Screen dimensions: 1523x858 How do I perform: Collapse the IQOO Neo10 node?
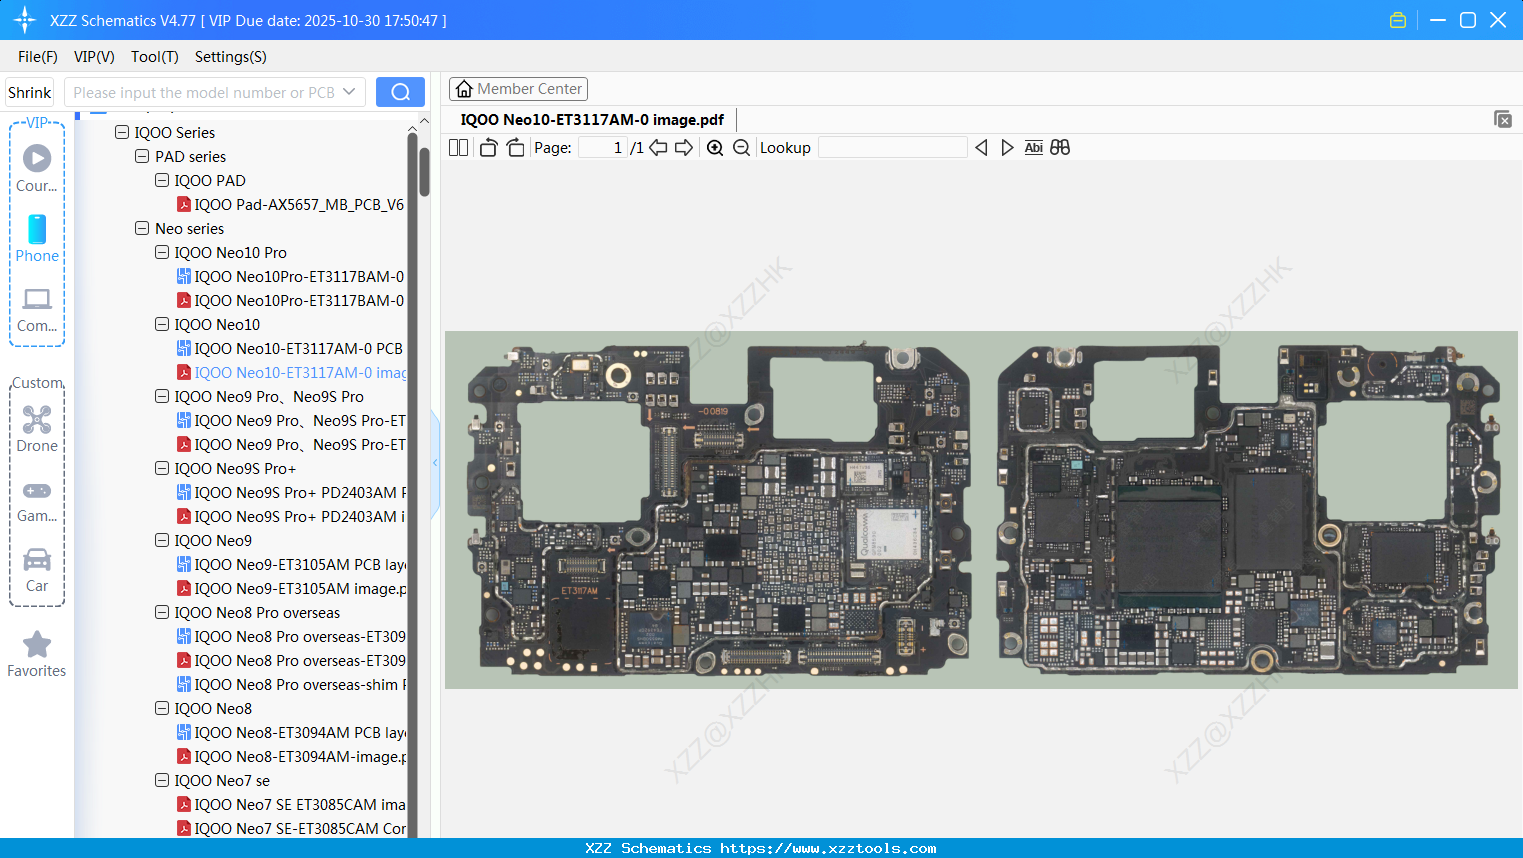coord(162,324)
